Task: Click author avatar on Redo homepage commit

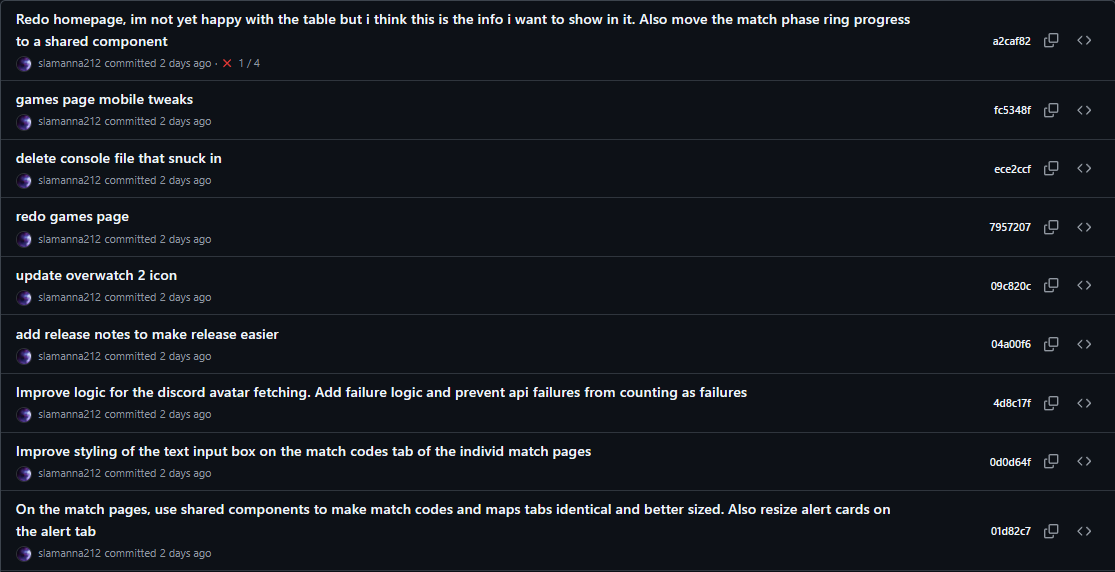Action: coord(24,63)
